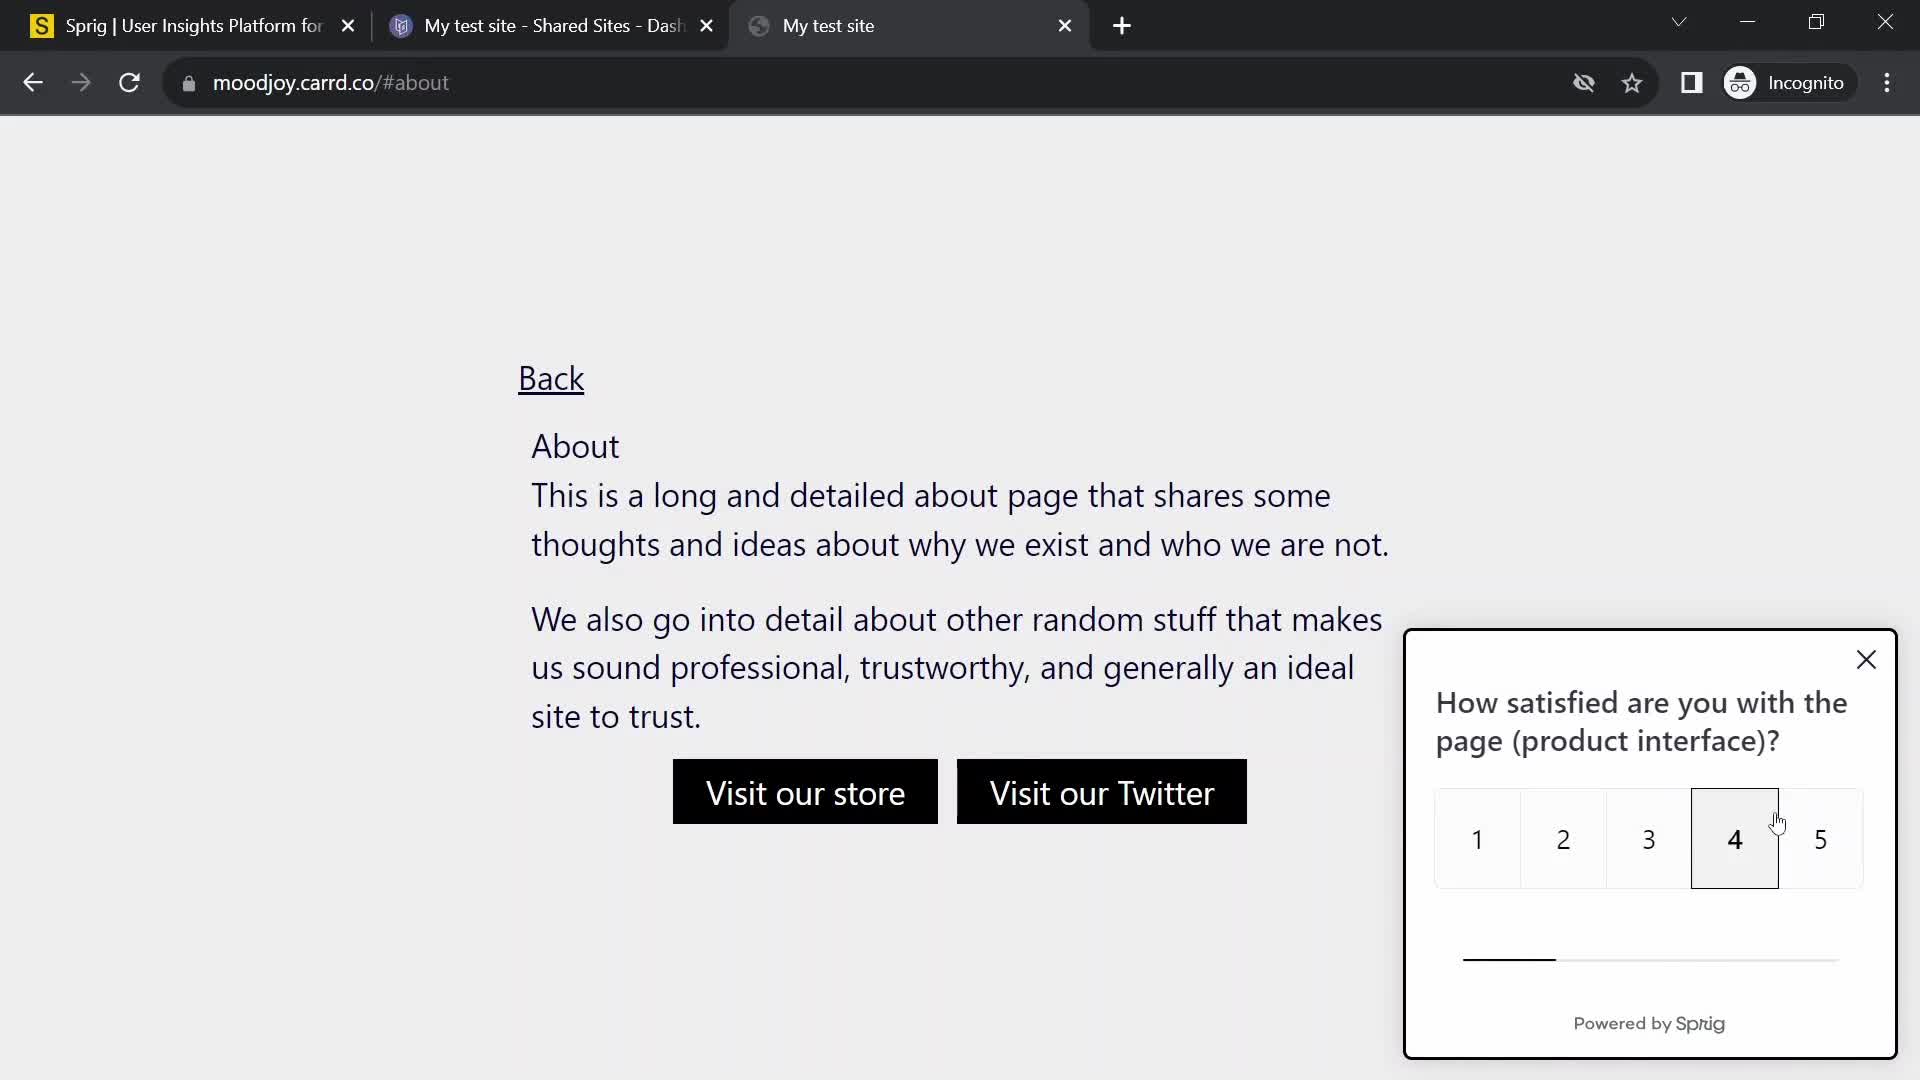This screenshot has height=1080, width=1920.
Task: Reload the current page
Action: point(129,83)
